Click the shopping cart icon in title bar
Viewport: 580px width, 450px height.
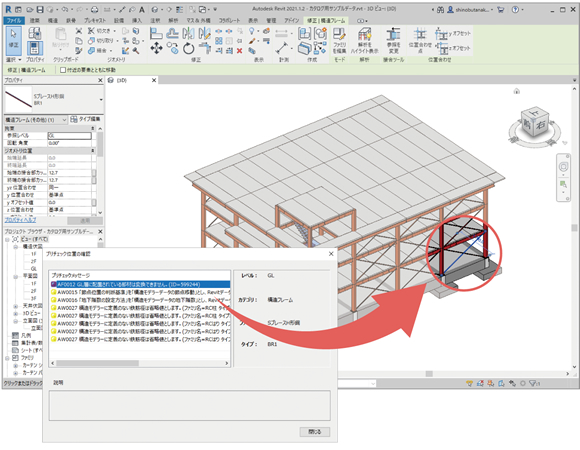coord(500,10)
